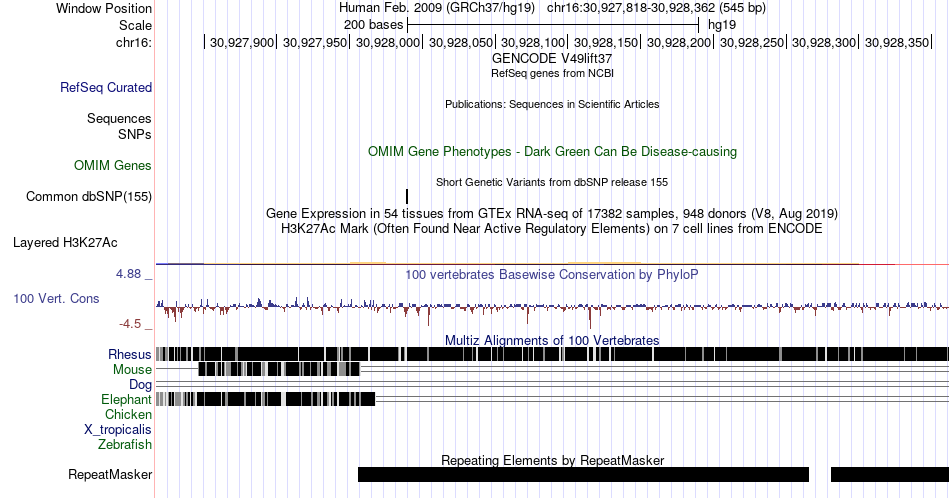Select the Common dbSNP(155) track label

[x=89, y=196]
